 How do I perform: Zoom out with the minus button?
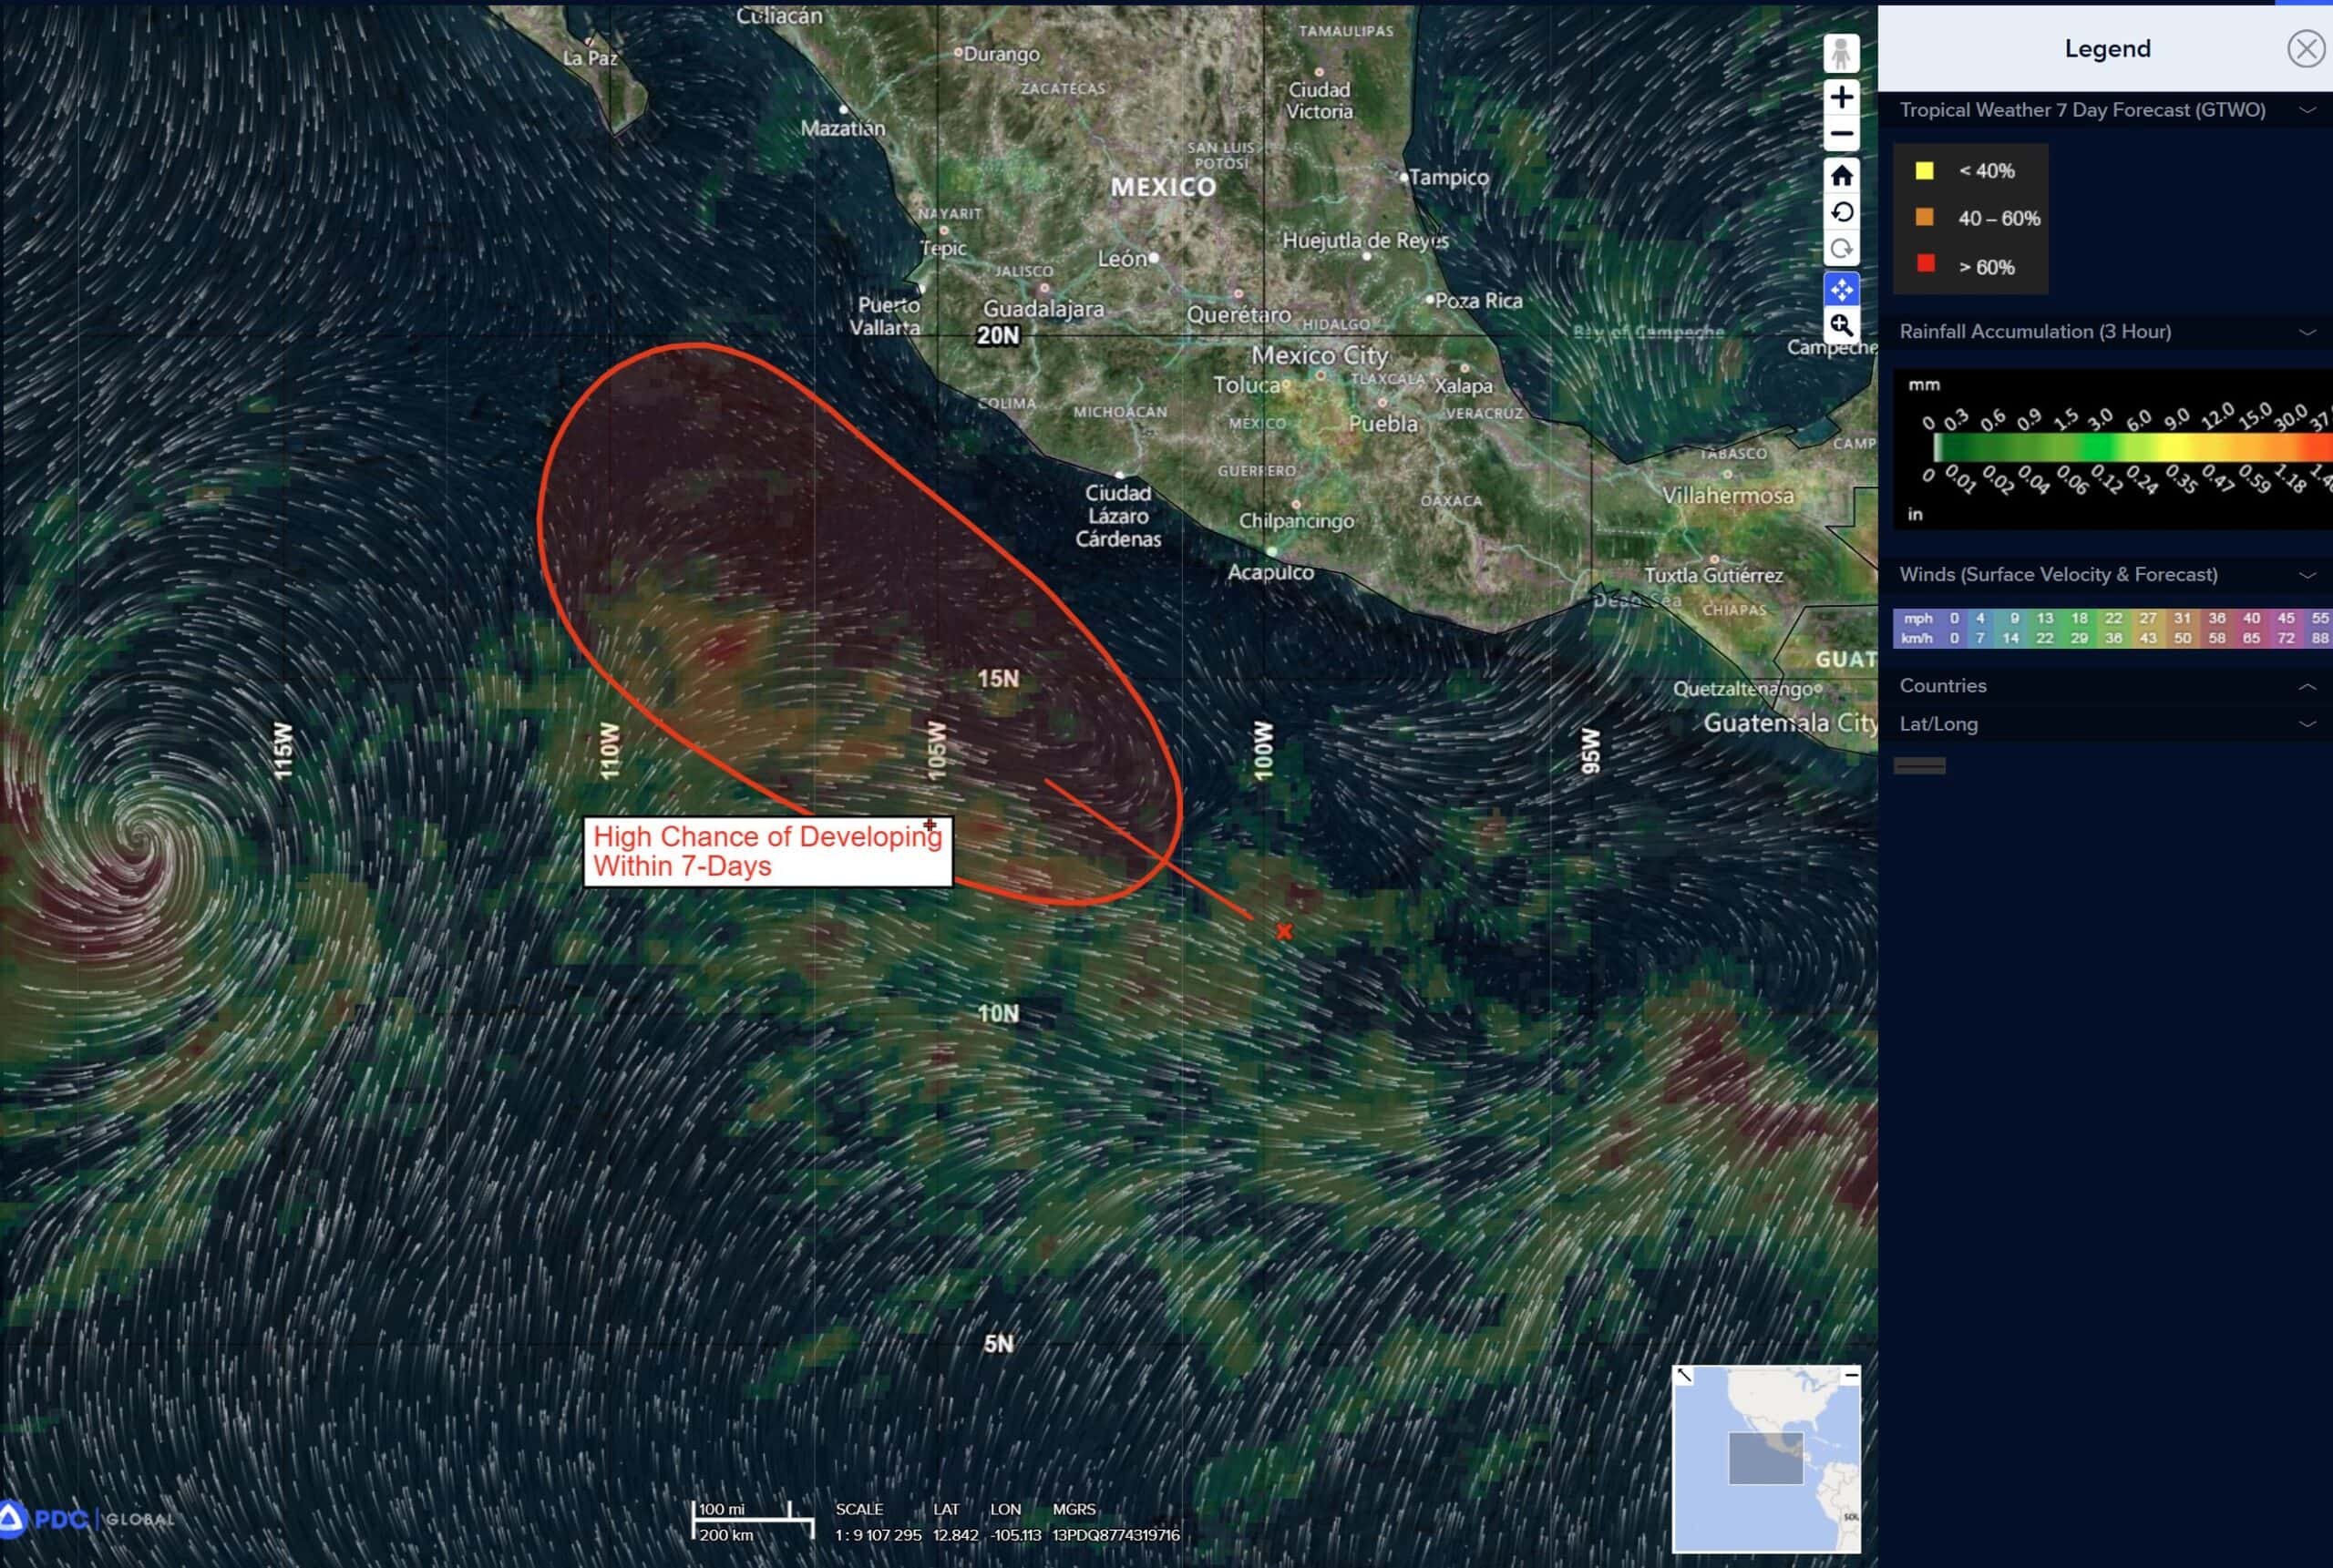1841,134
